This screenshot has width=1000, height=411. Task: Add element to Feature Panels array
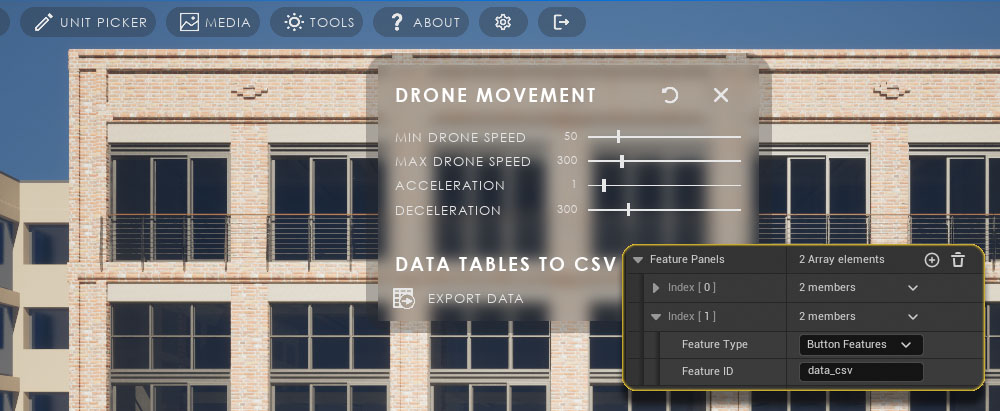932,260
